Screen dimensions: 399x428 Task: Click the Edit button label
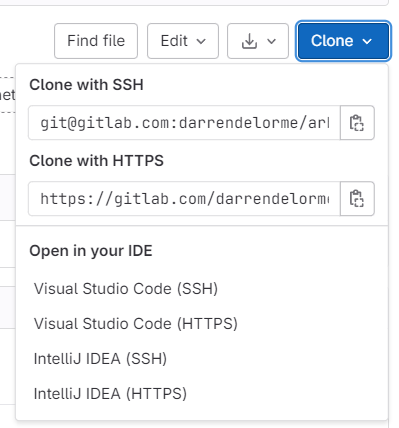[x=174, y=41]
